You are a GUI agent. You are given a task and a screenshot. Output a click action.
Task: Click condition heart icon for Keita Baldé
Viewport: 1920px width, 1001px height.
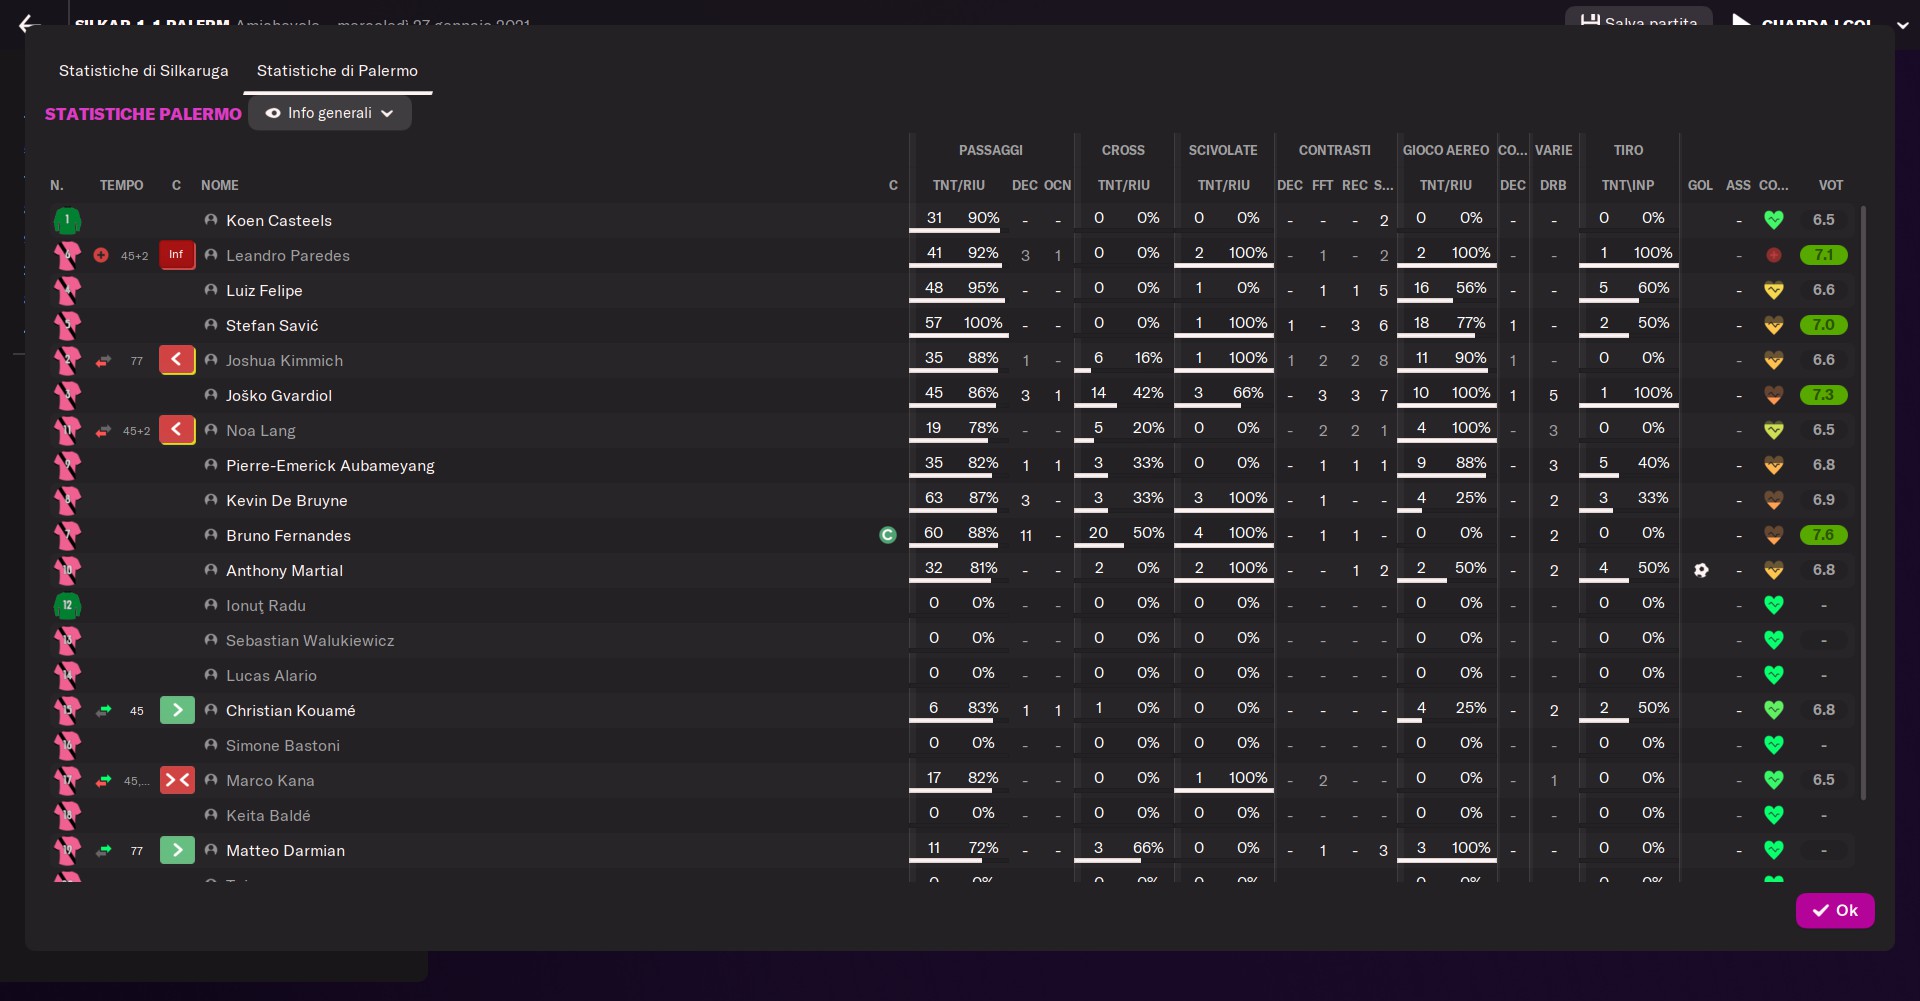coord(1774,815)
